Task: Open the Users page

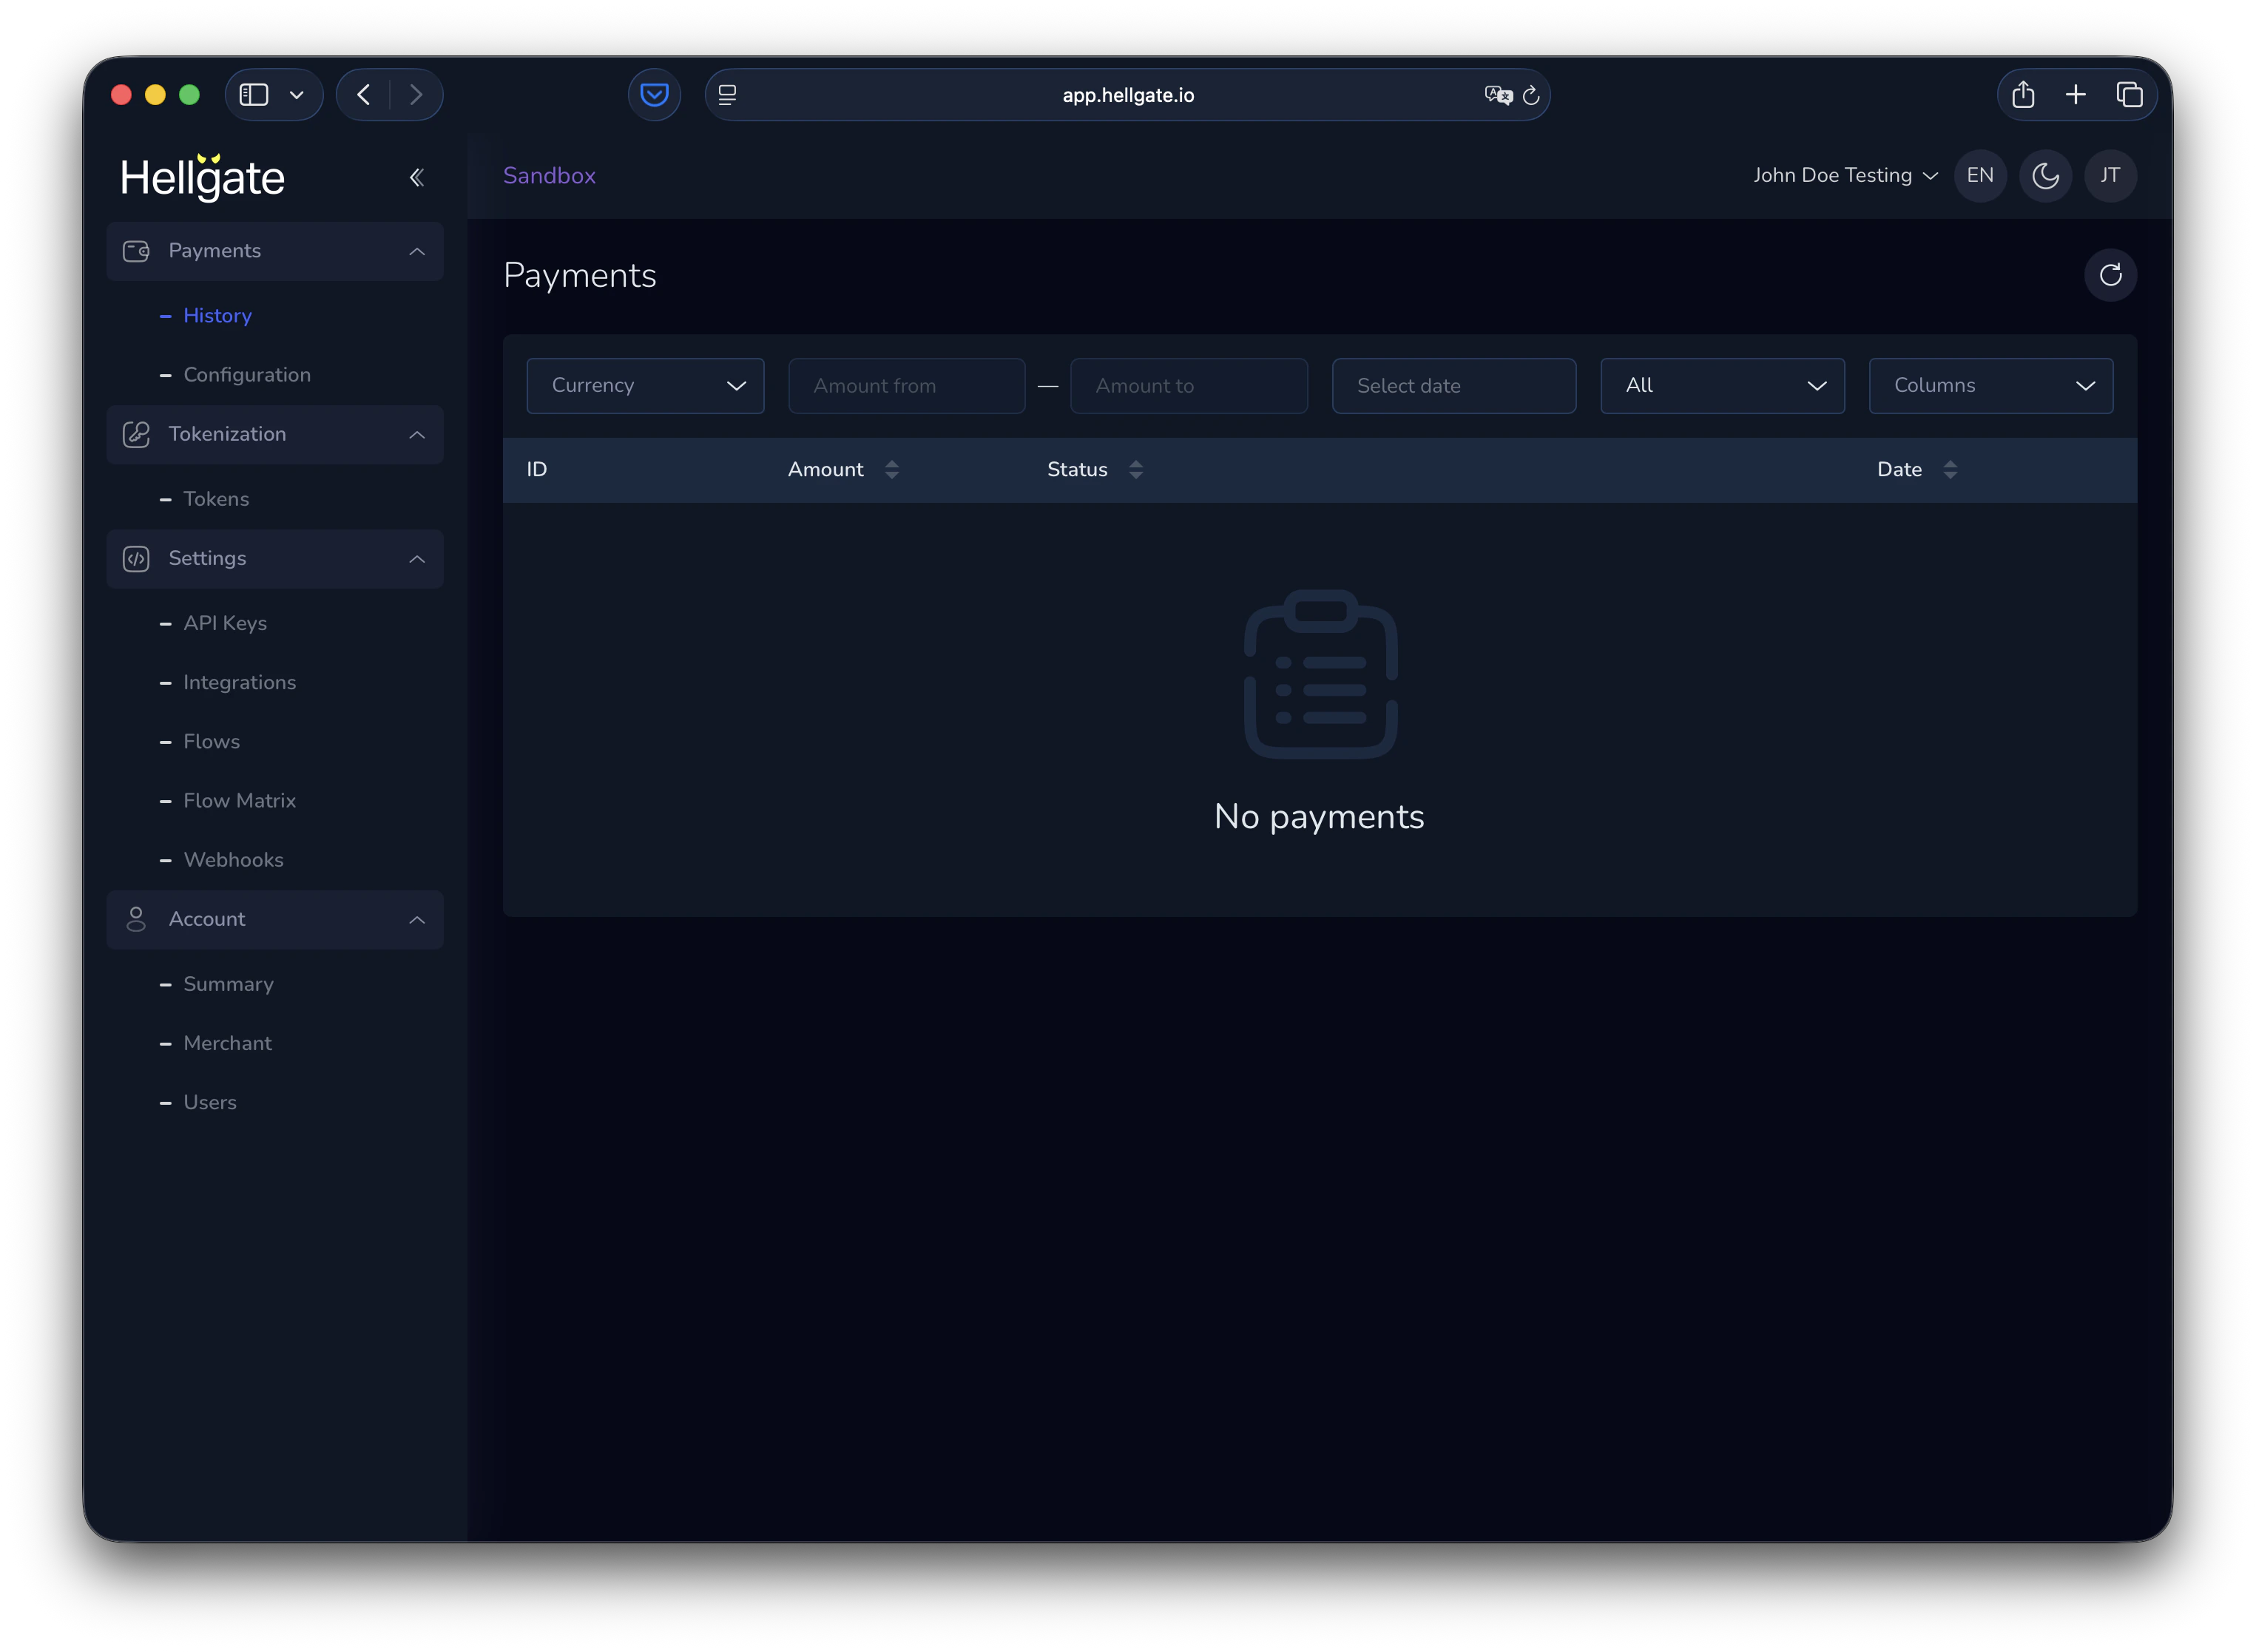Action: pos(210,1102)
